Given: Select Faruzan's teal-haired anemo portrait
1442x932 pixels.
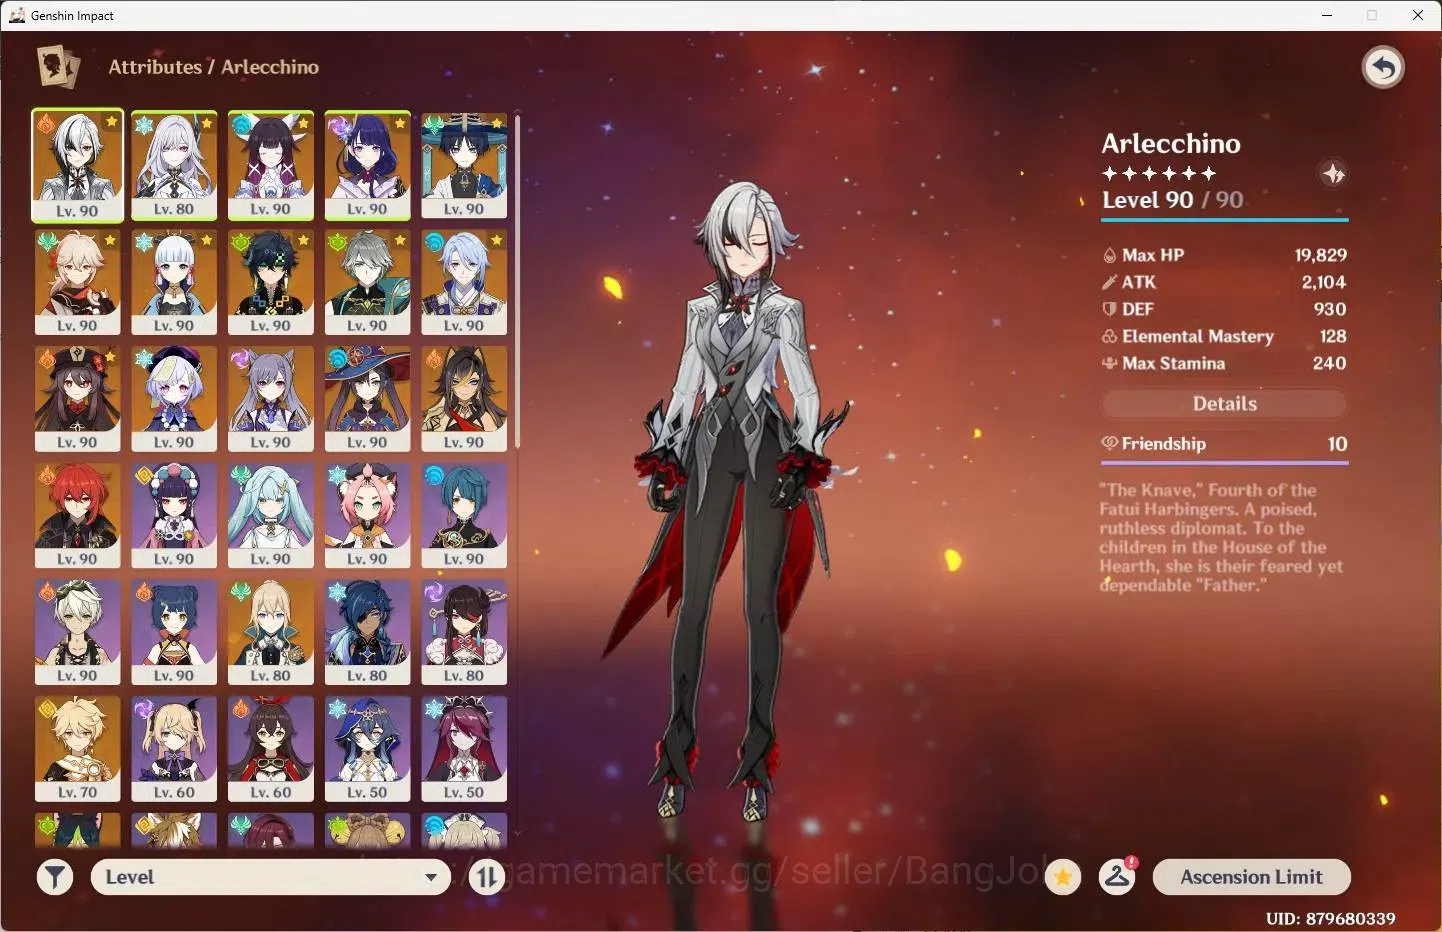Looking at the screenshot, I should point(270,516).
